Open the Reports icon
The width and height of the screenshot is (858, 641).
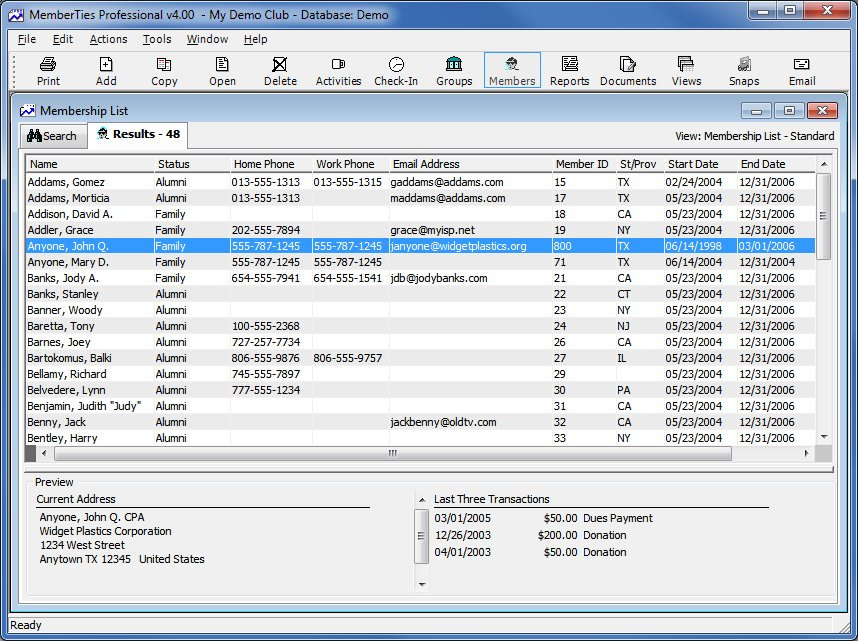569,69
